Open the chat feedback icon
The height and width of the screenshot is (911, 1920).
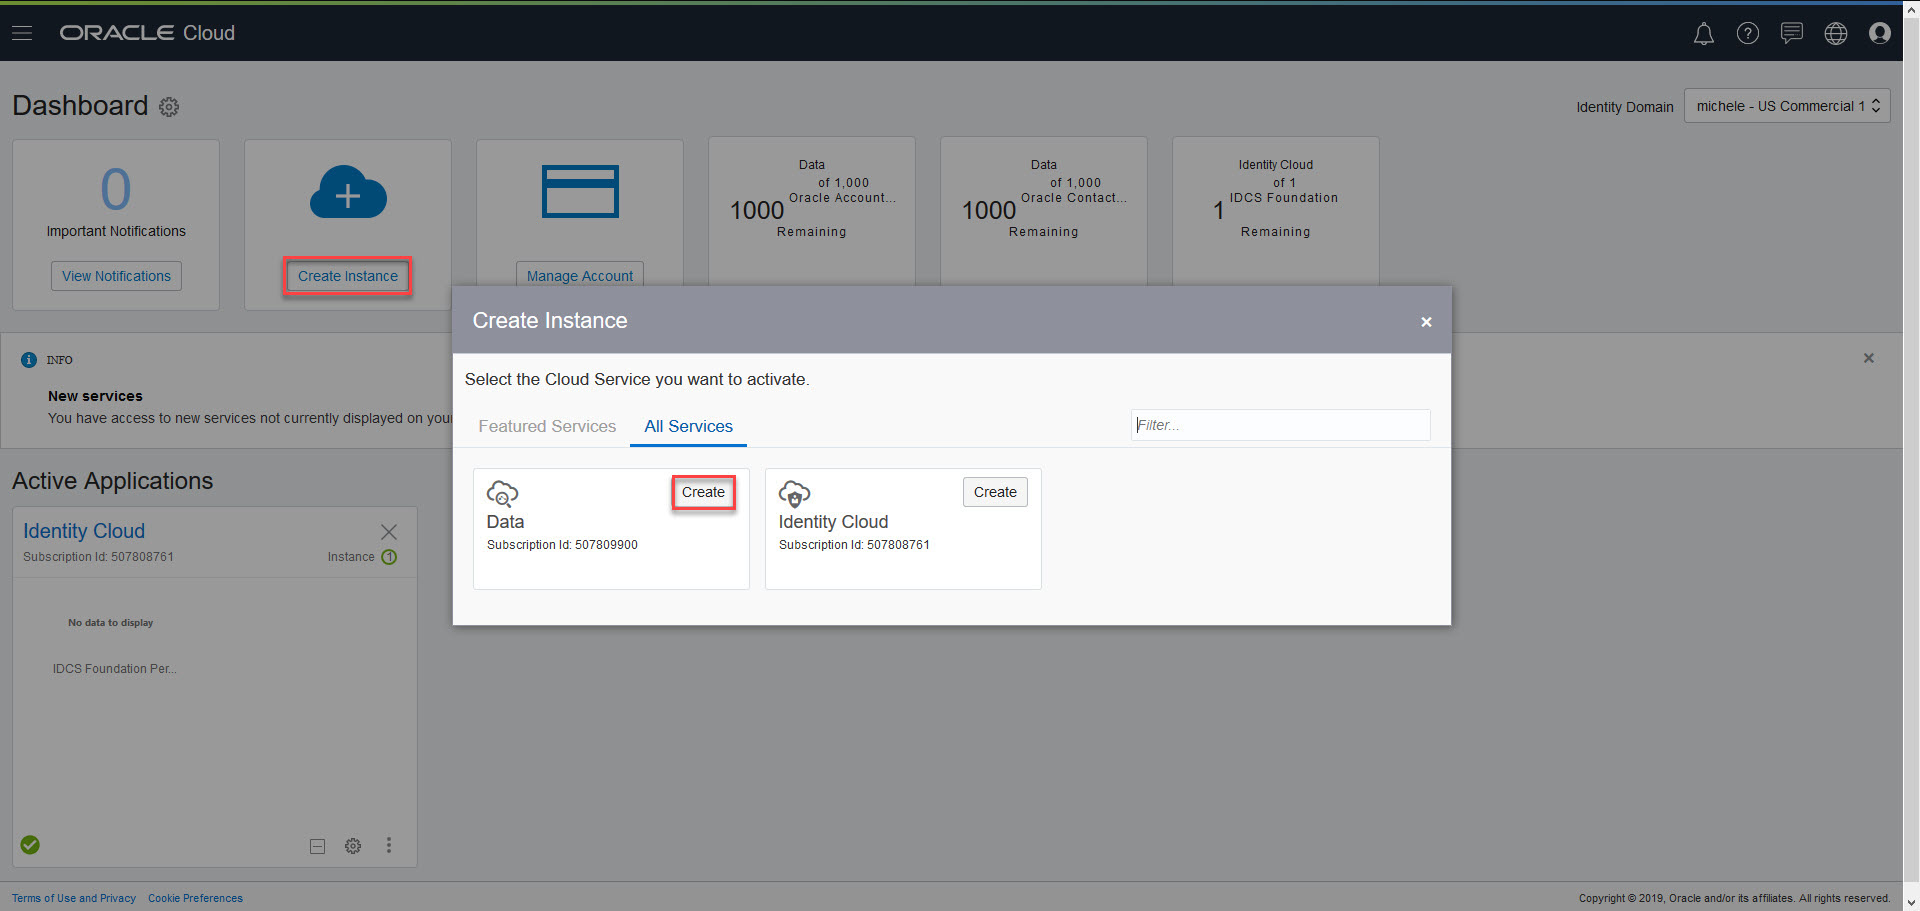click(x=1791, y=34)
